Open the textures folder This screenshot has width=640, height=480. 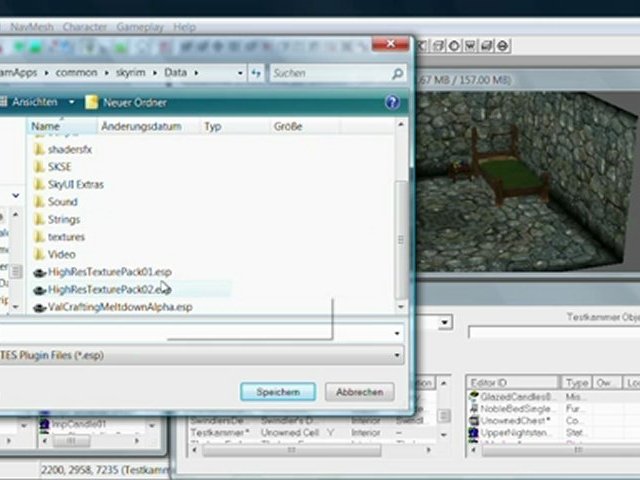click(x=66, y=237)
